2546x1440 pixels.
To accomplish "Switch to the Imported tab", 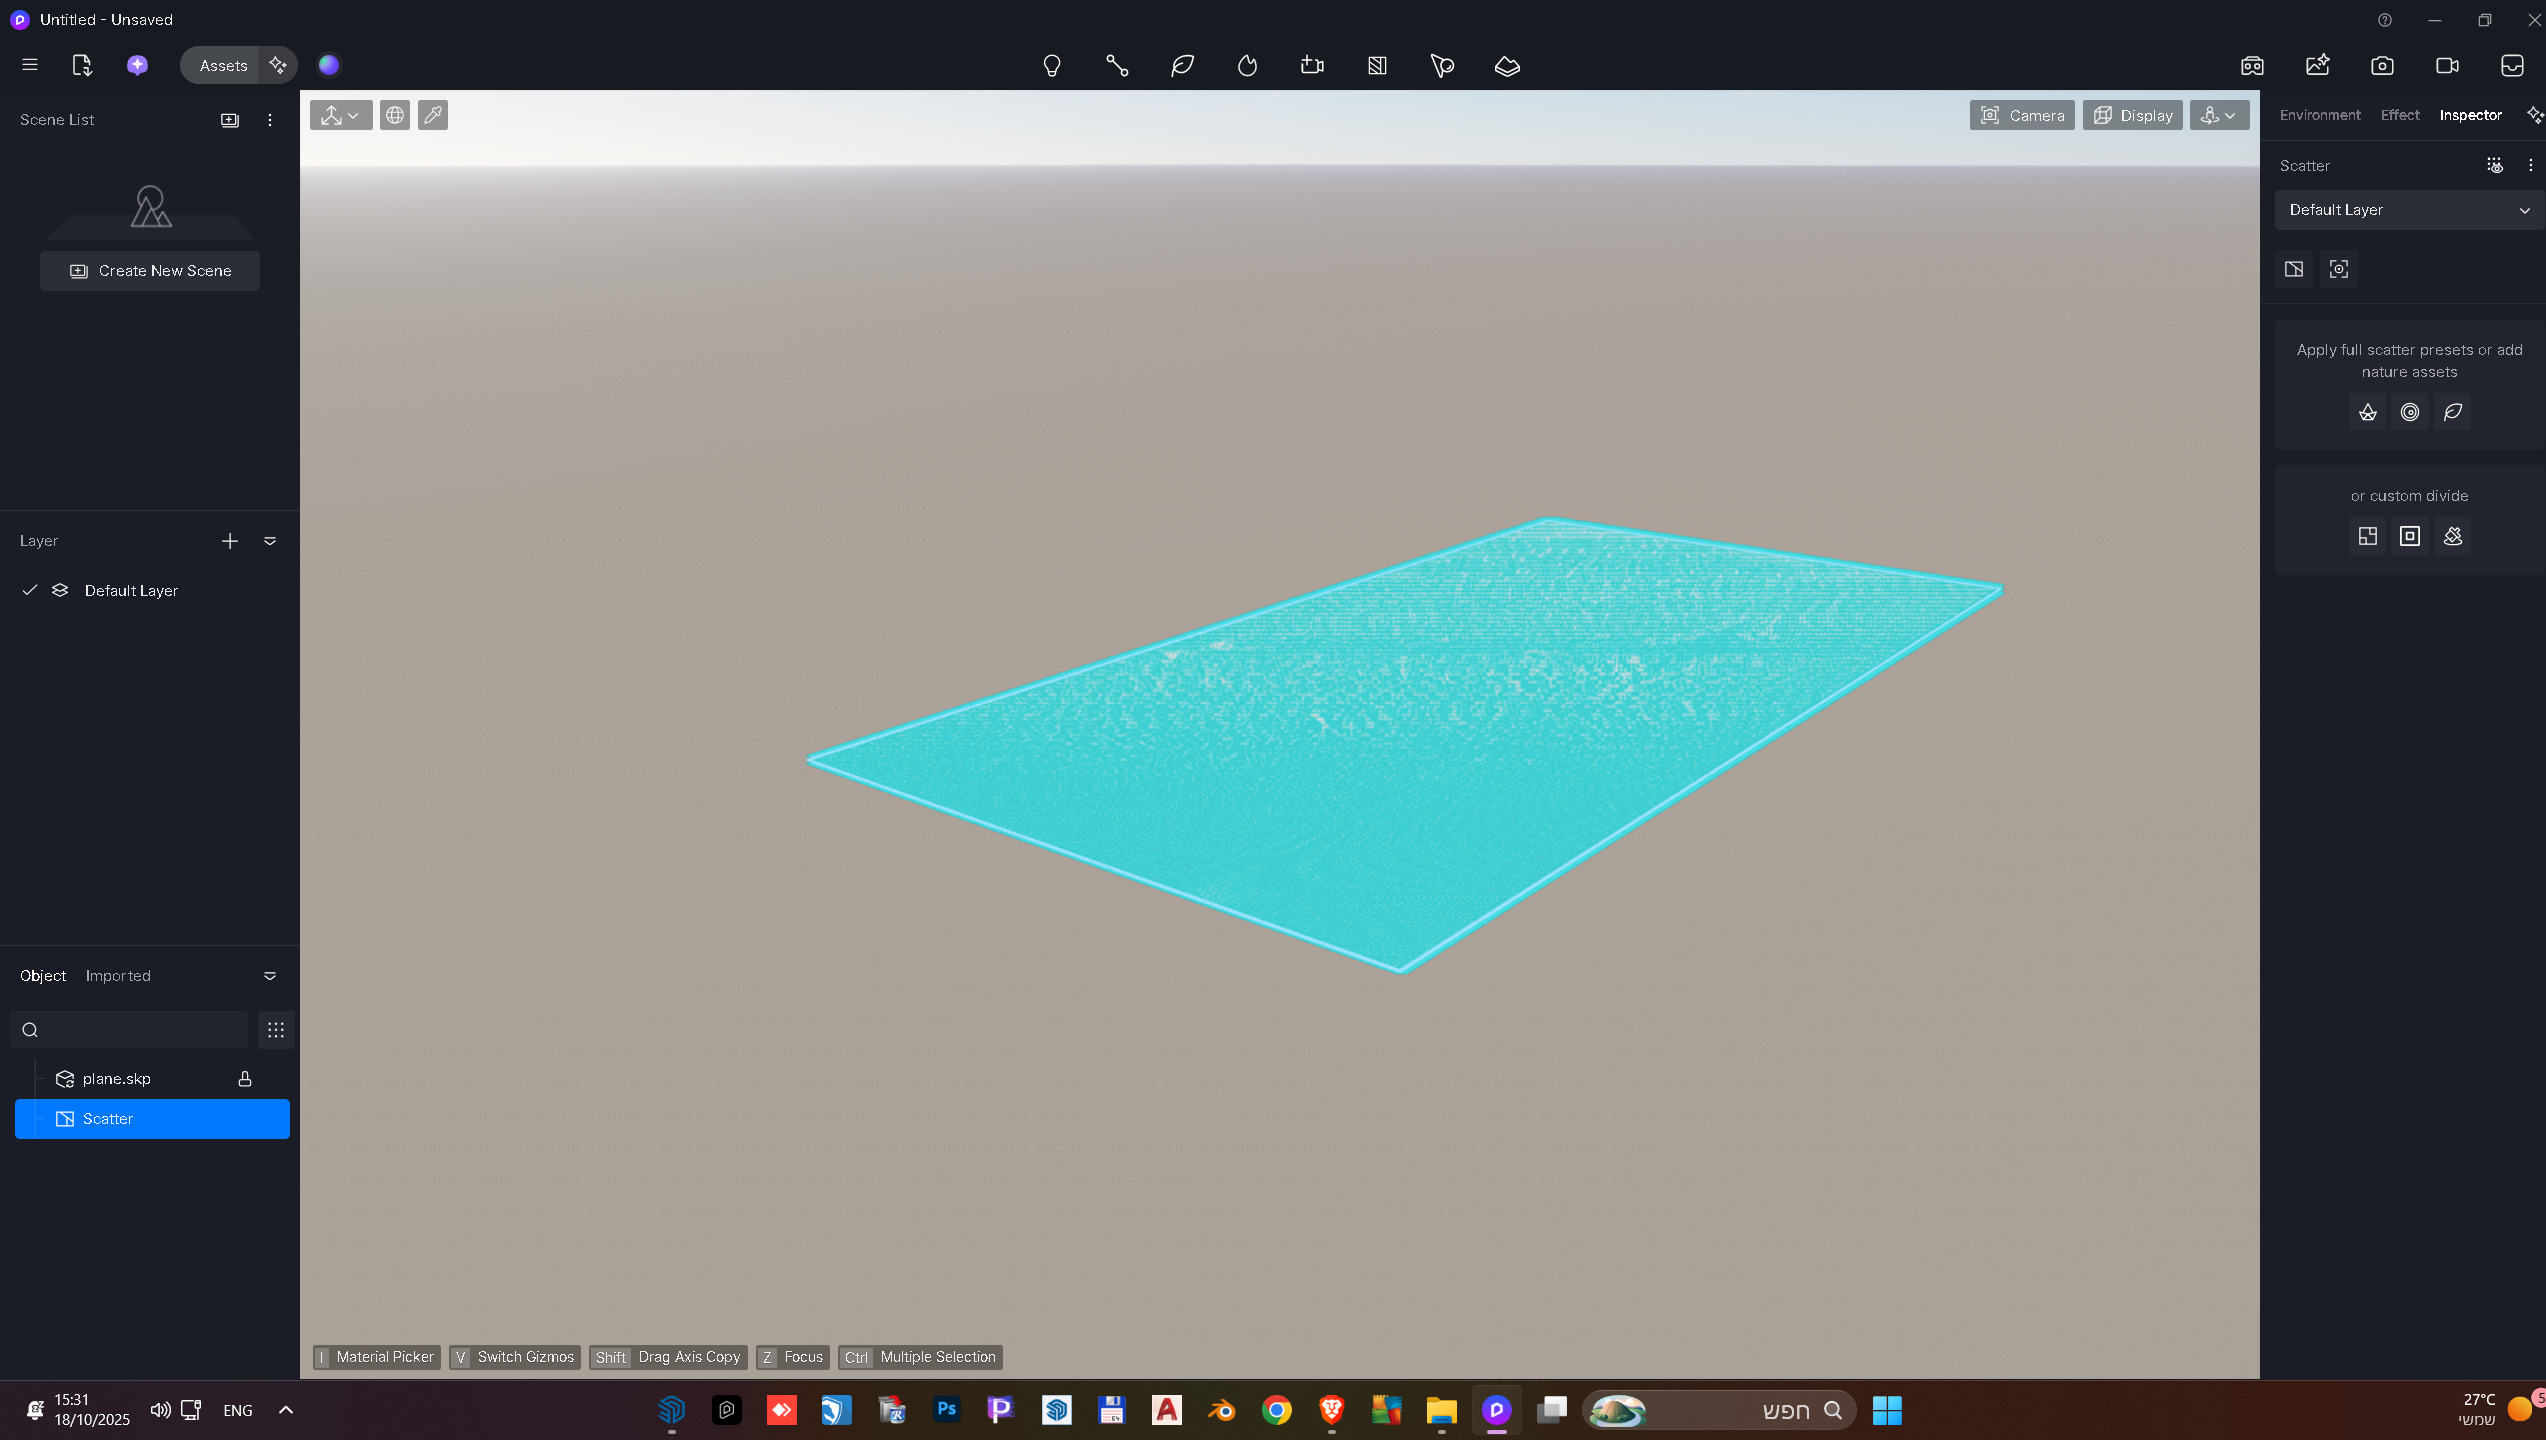I will [118, 976].
